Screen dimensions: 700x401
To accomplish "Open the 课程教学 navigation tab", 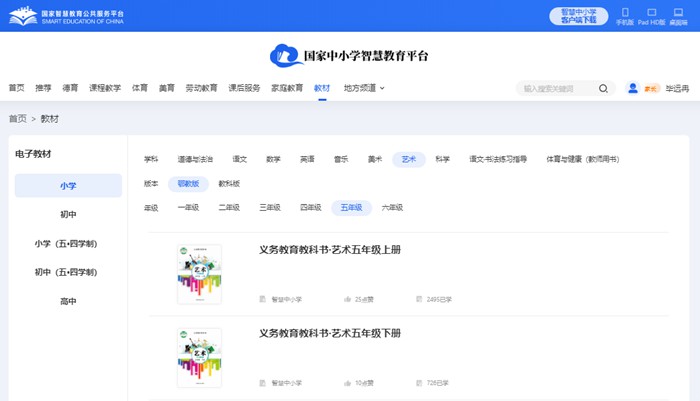I will pos(105,88).
